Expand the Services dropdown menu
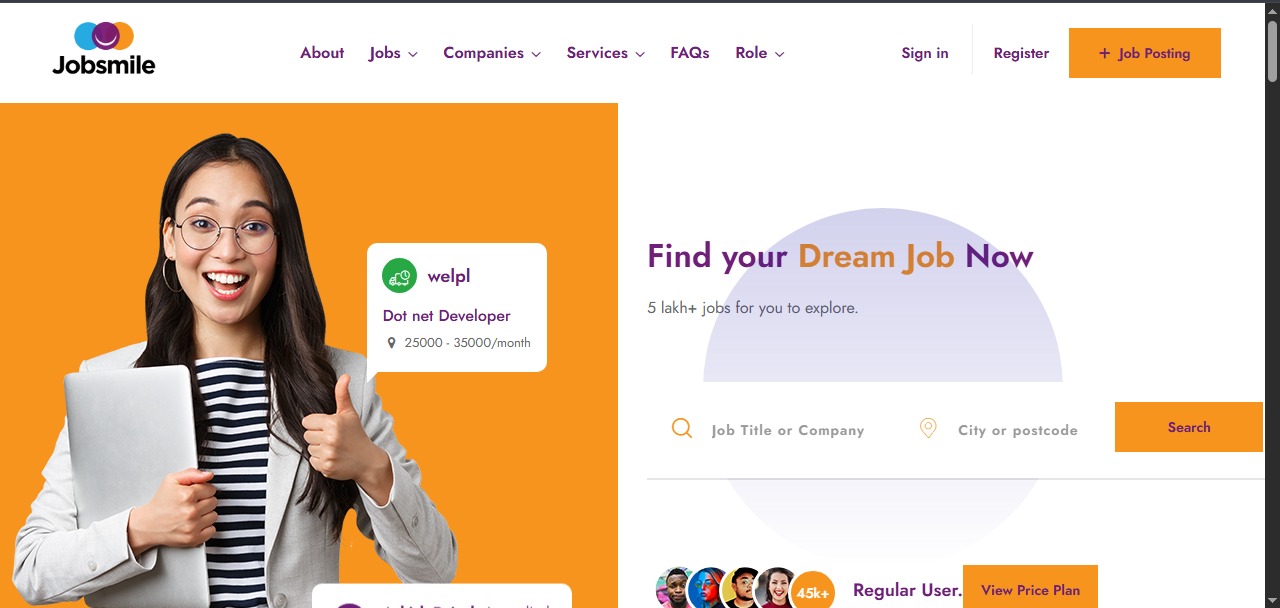The width and height of the screenshot is (1280, 608). tap(605, 53)
